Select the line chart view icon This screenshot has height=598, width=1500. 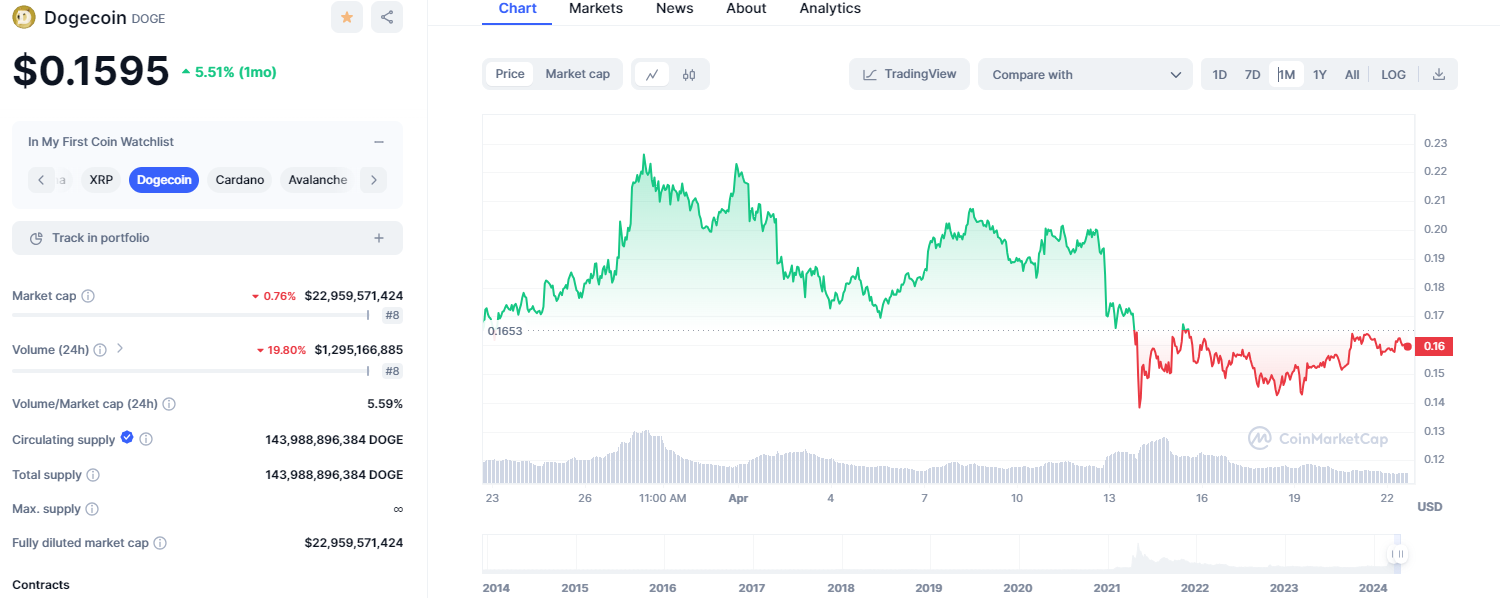[652, 74]
